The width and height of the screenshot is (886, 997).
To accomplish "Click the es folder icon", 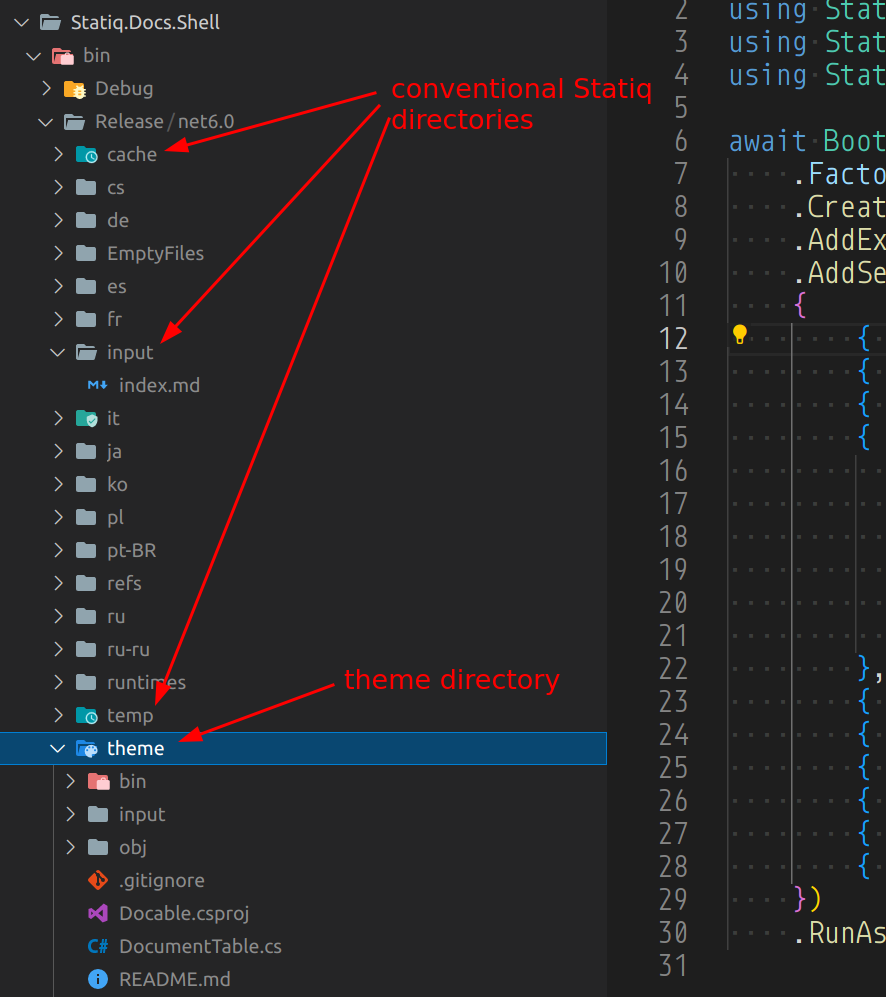I will coord(86,287).
